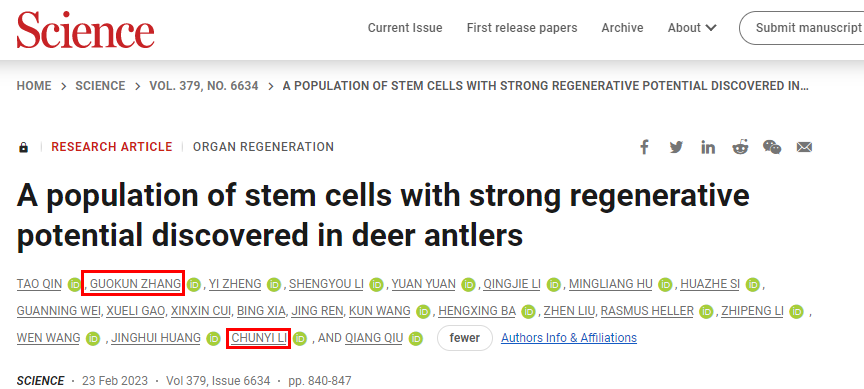The image size is (864, 389).
Task: Click Submit manuscript button
Action: pos(804,28)
